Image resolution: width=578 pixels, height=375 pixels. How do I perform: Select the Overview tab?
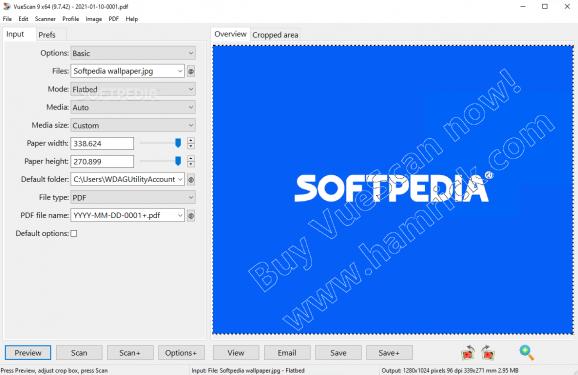click(x=230, y=34)
